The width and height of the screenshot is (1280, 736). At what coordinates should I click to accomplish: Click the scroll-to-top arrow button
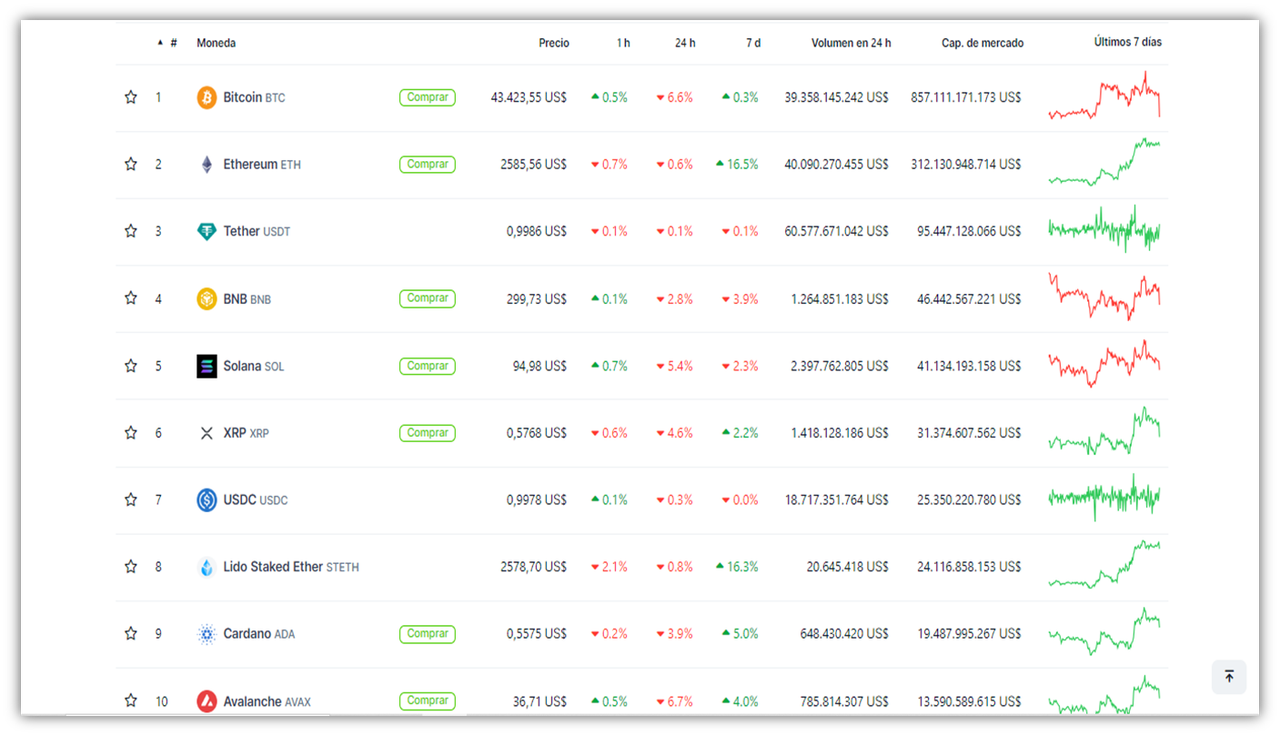point(1229,677)
